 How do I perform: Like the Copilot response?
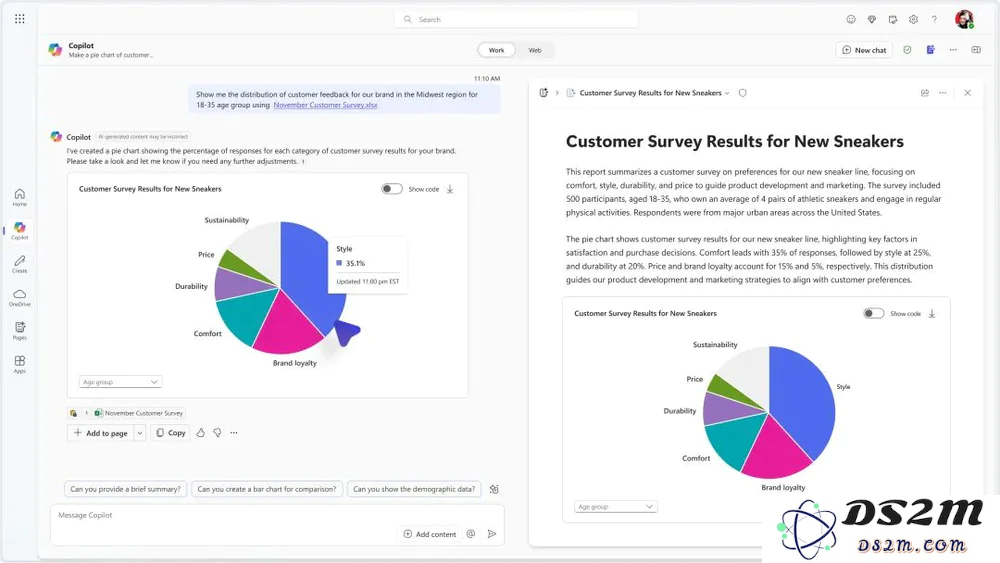coord(200,432)
